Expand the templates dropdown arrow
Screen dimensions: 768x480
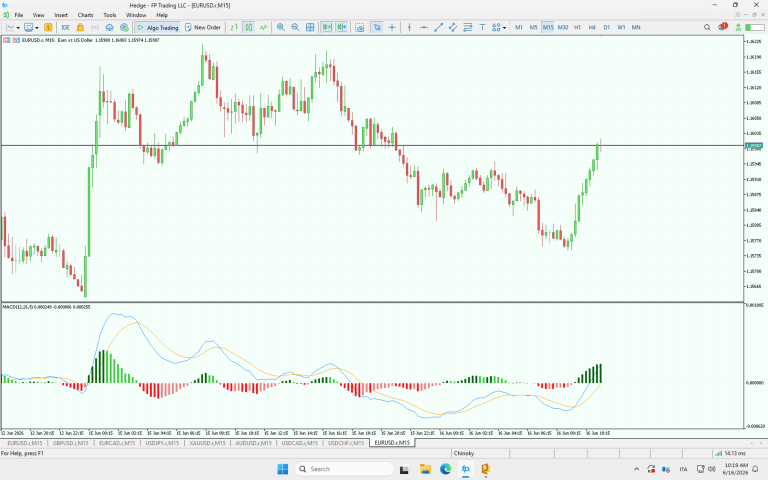[37, 28]
